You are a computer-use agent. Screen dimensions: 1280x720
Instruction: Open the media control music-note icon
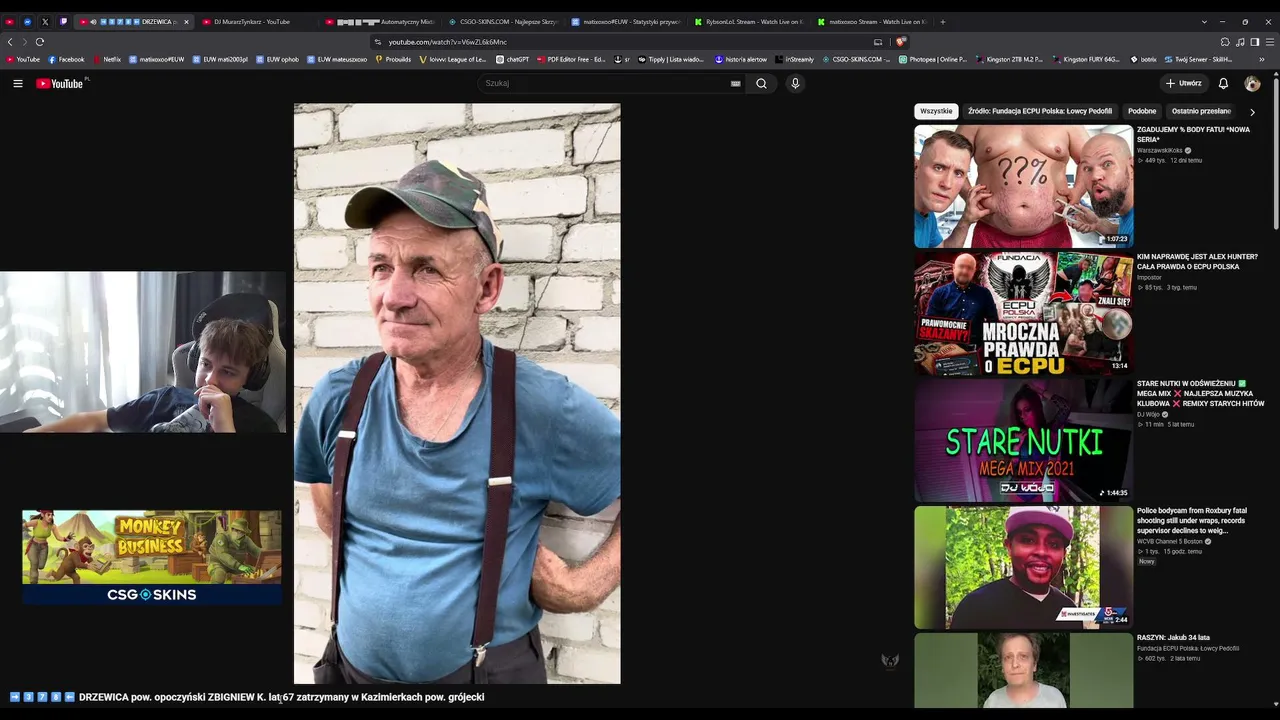[x=1240, y=42]
